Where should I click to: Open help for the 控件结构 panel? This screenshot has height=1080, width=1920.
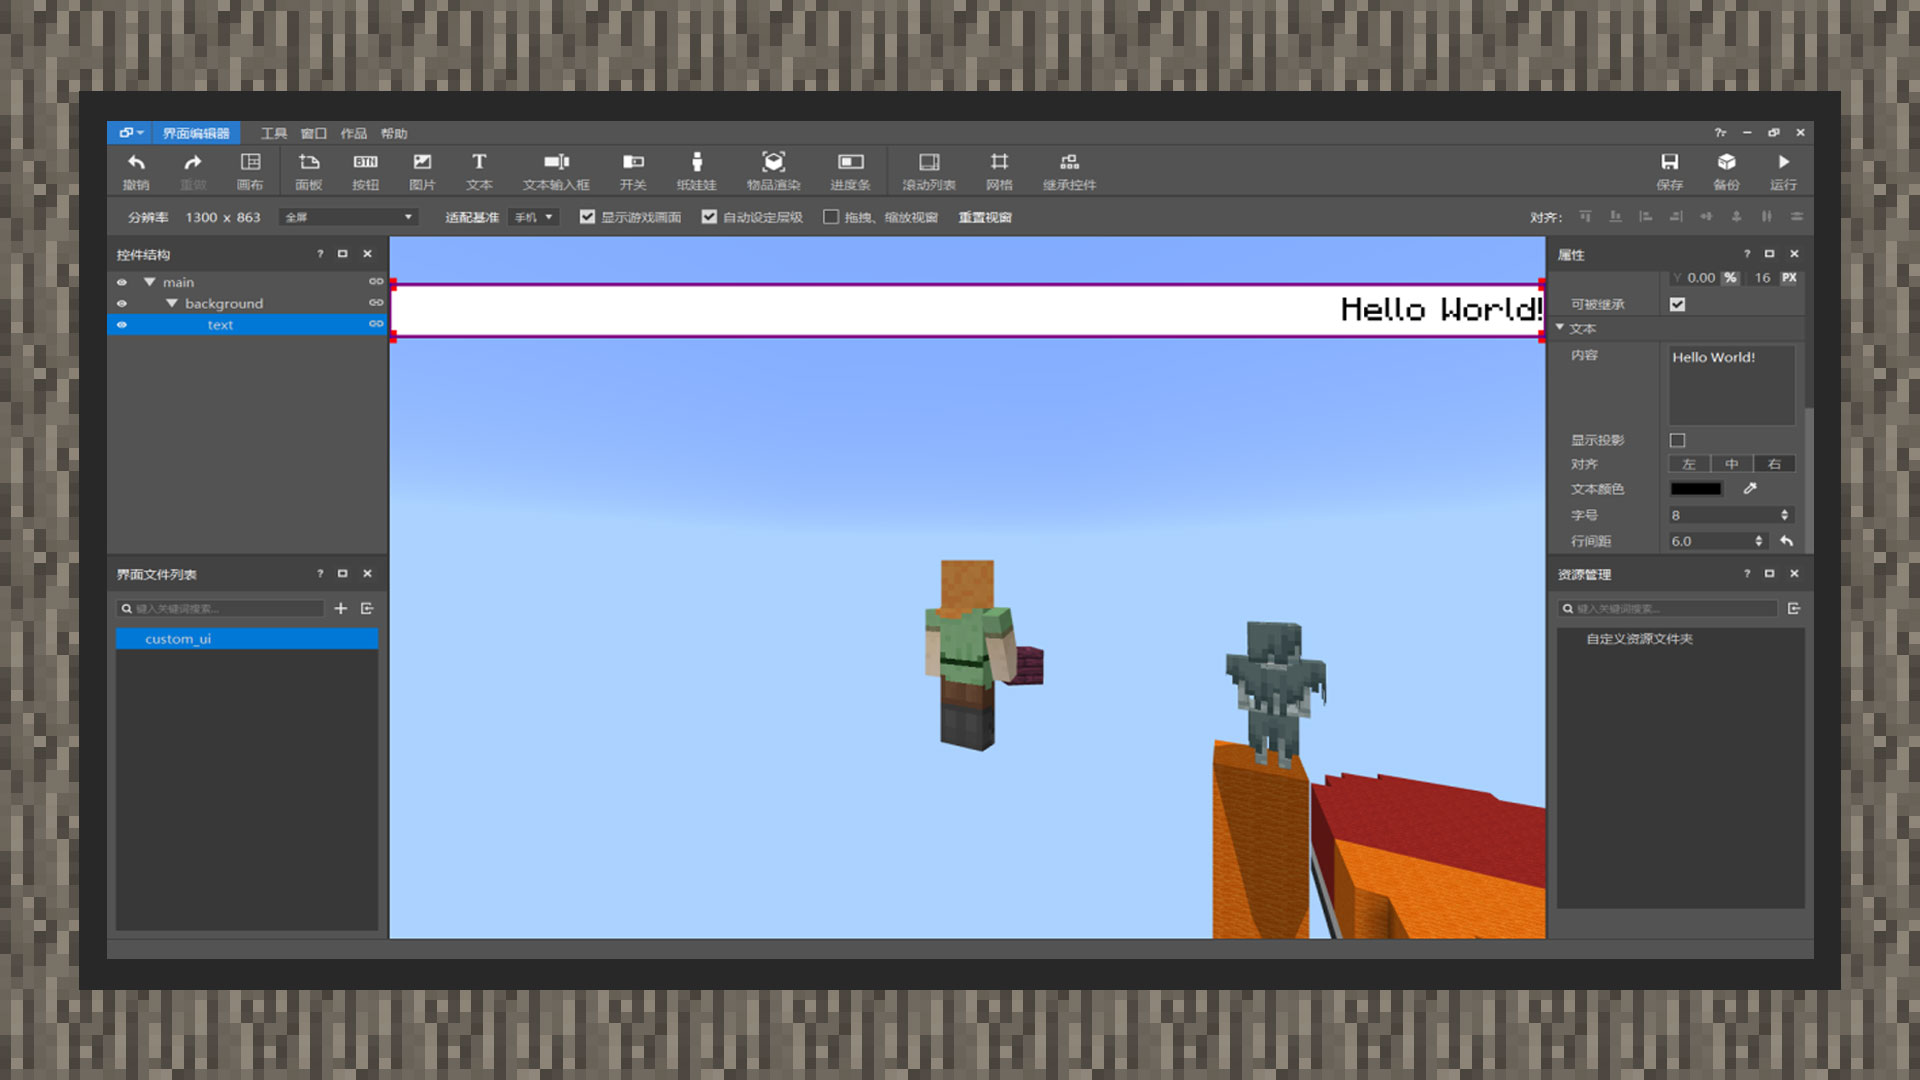click(x=320, y=254)
